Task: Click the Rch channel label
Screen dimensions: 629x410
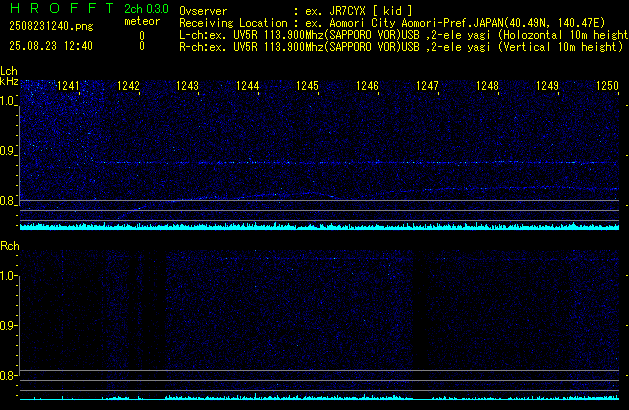Action: coord(10,246)
